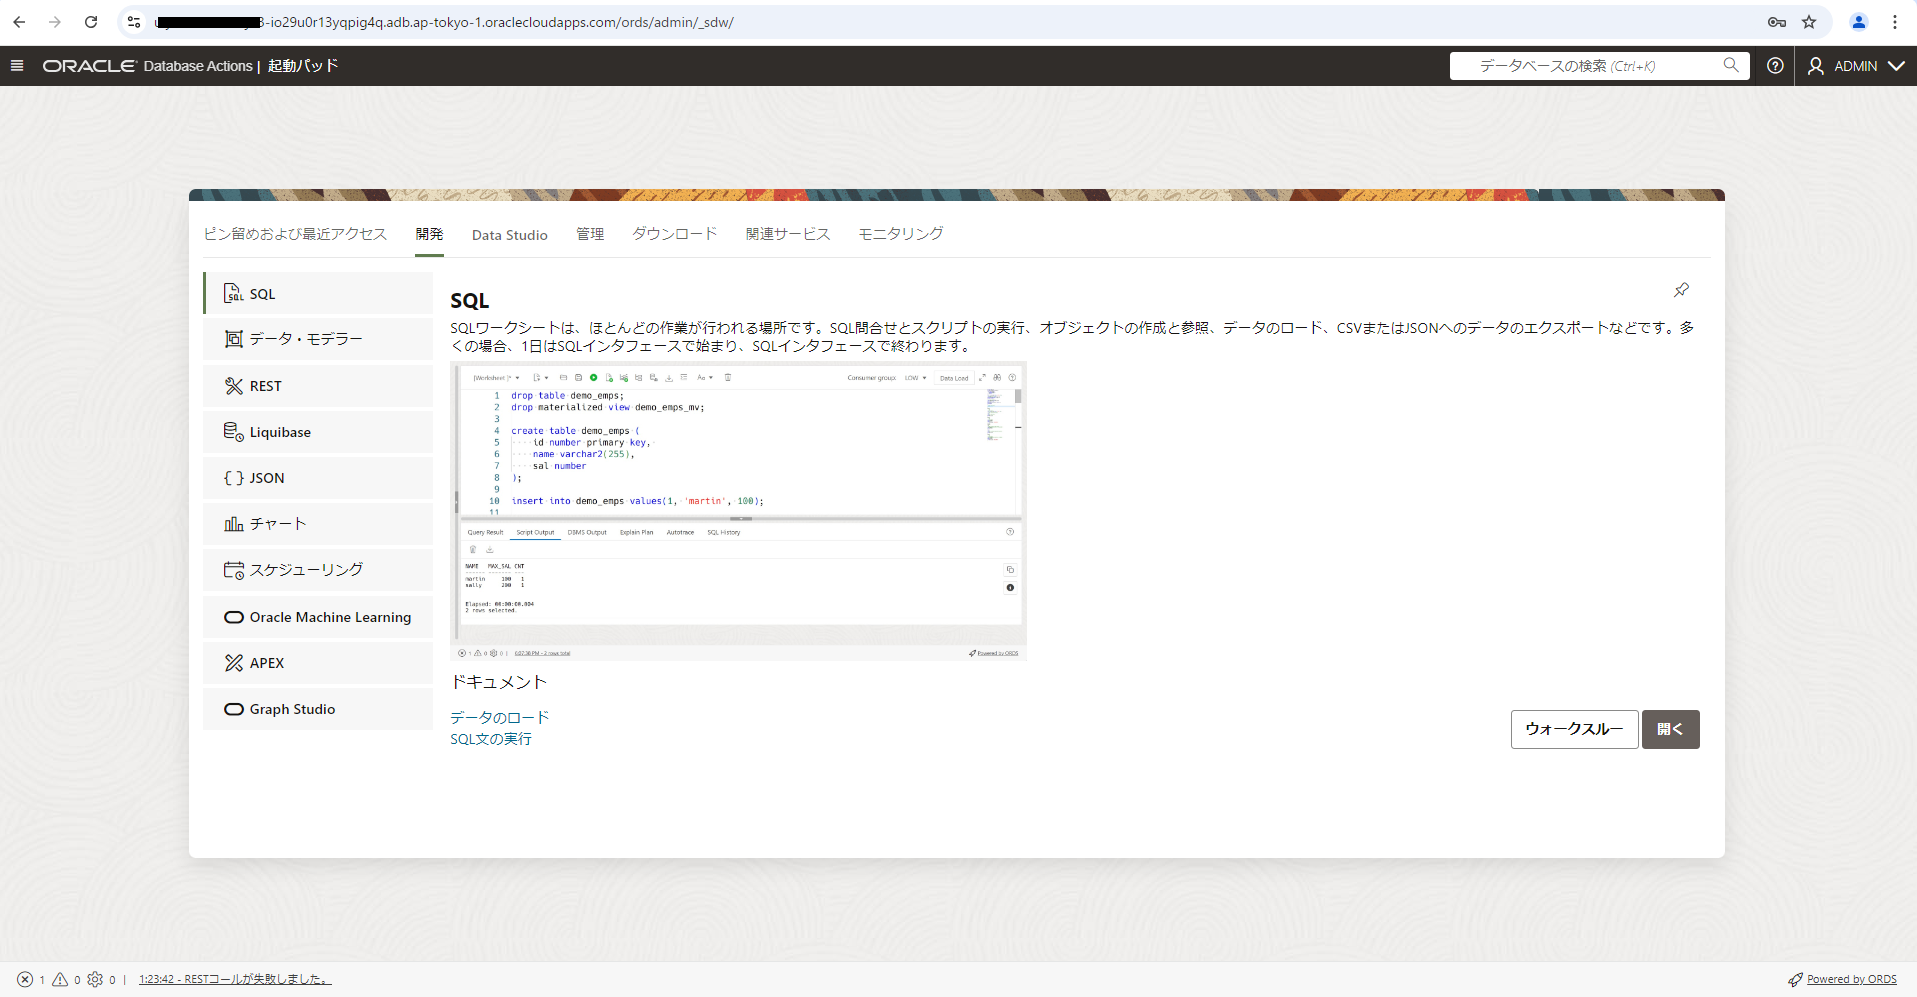Click the 開く button
Viewport: 1917px width, 997px height.
pos(1670,729)
